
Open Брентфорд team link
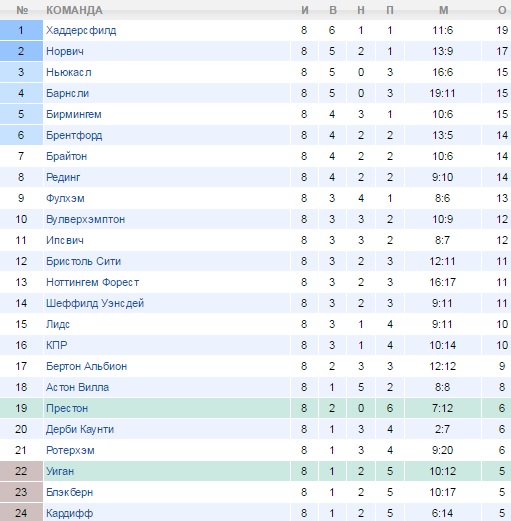point(74,135)
